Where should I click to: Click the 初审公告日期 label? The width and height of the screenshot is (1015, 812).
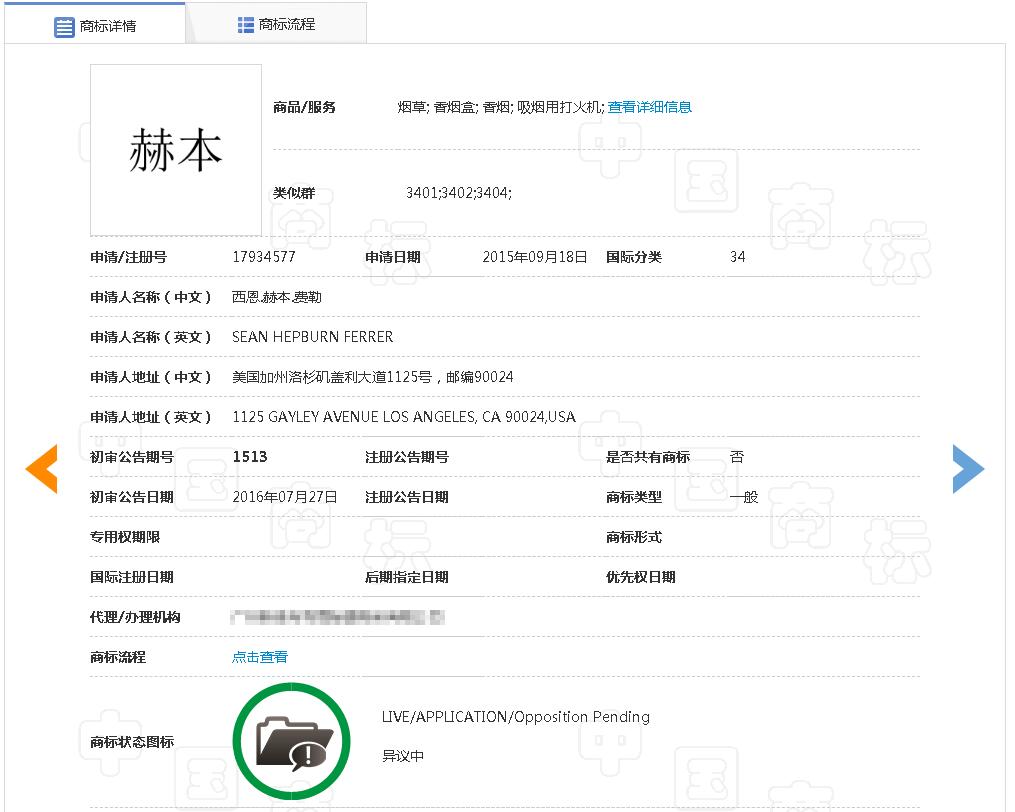tap(132, 497)
